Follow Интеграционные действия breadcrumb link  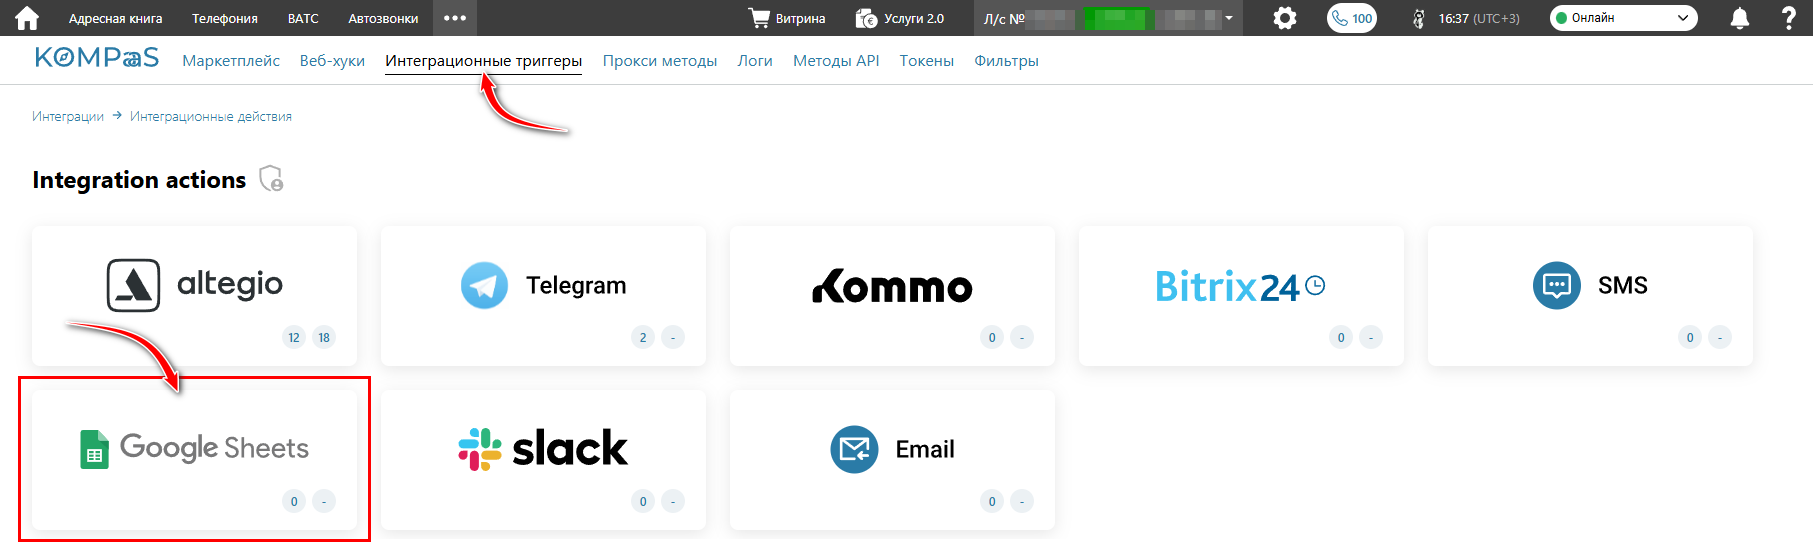(x=211, y=116)
